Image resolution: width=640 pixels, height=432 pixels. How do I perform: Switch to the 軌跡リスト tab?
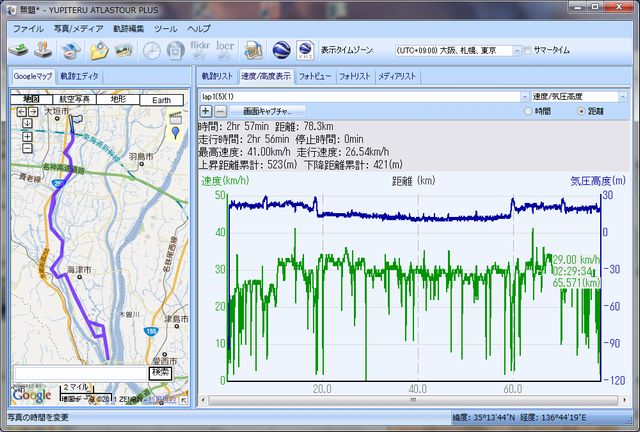pyautogui.click(x=217, y=76)
